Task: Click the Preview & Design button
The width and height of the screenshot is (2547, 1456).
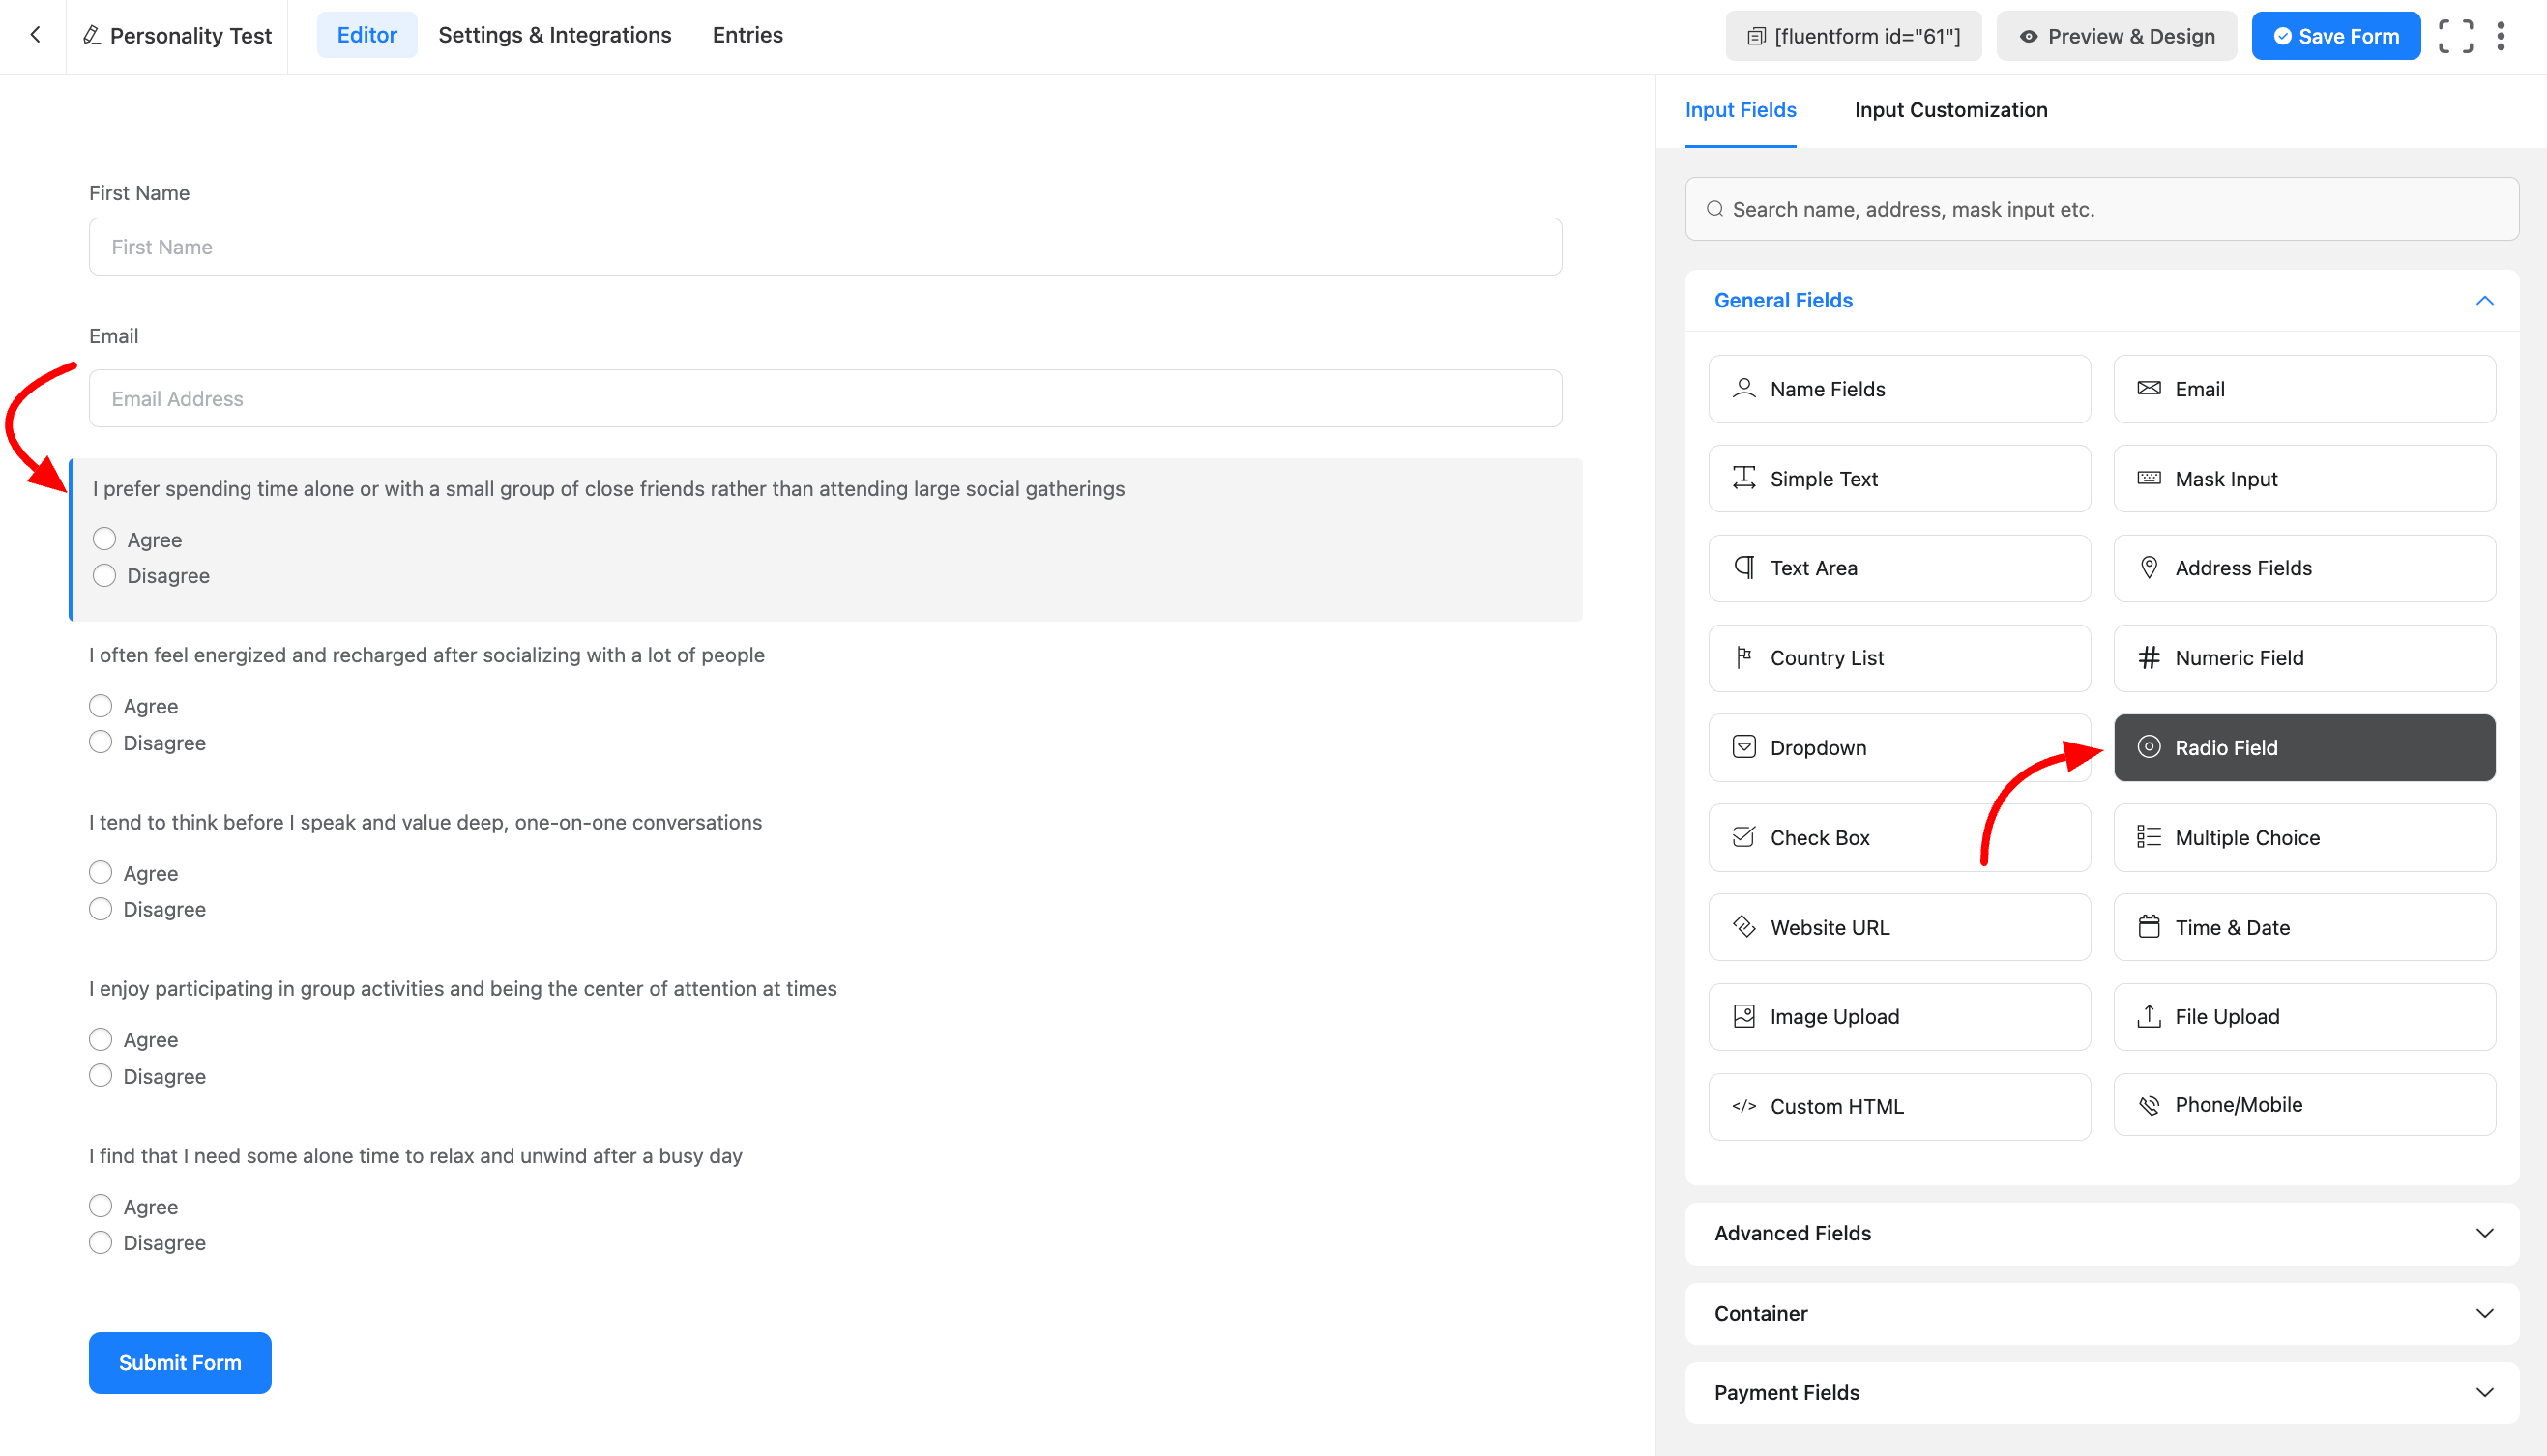Action: (2116, 36)
